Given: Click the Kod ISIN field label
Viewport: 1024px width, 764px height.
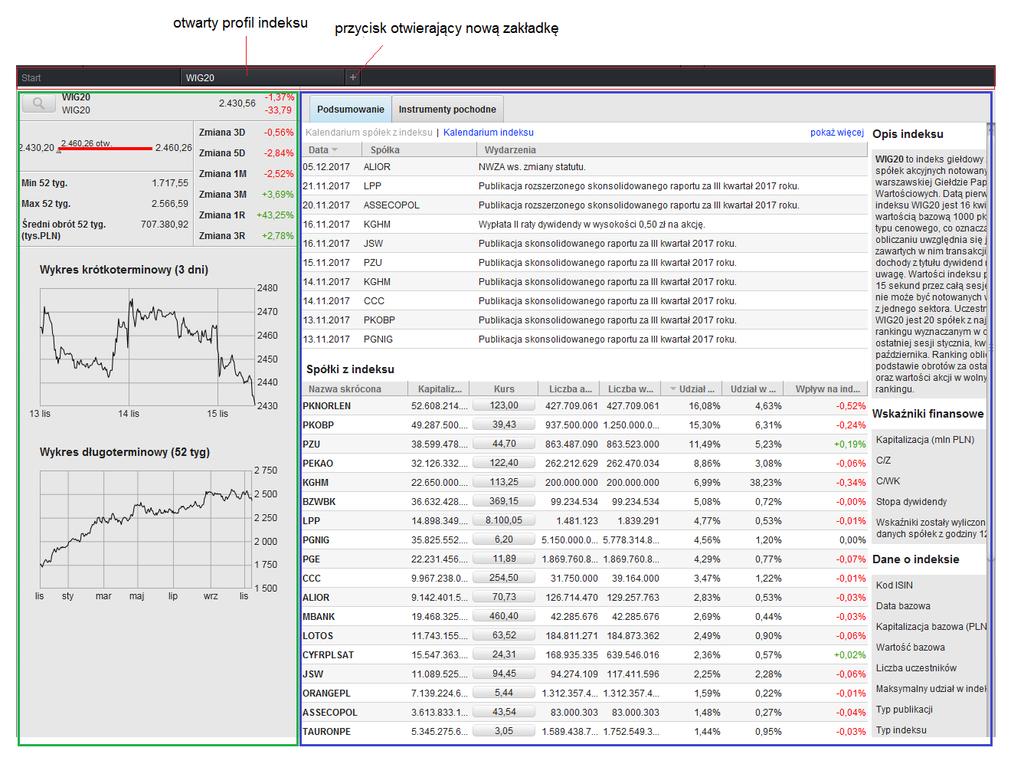Looking at the screenshot, I should click(x=894, y=585).
